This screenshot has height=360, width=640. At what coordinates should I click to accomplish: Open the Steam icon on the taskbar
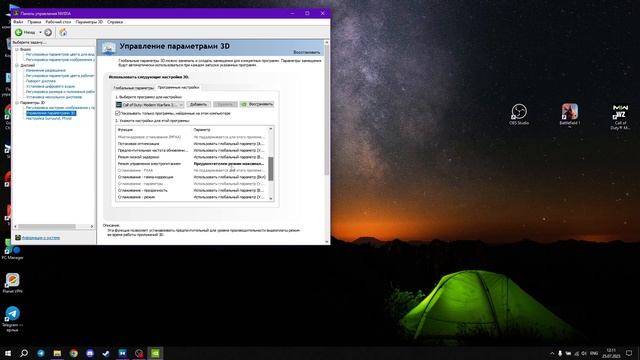pyautogui.click(x=106, y=353)
